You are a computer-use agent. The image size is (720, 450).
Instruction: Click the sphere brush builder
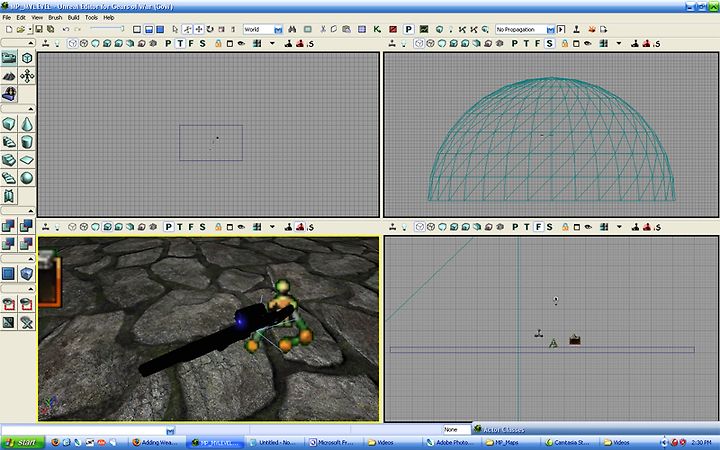[x=27, y=178]
